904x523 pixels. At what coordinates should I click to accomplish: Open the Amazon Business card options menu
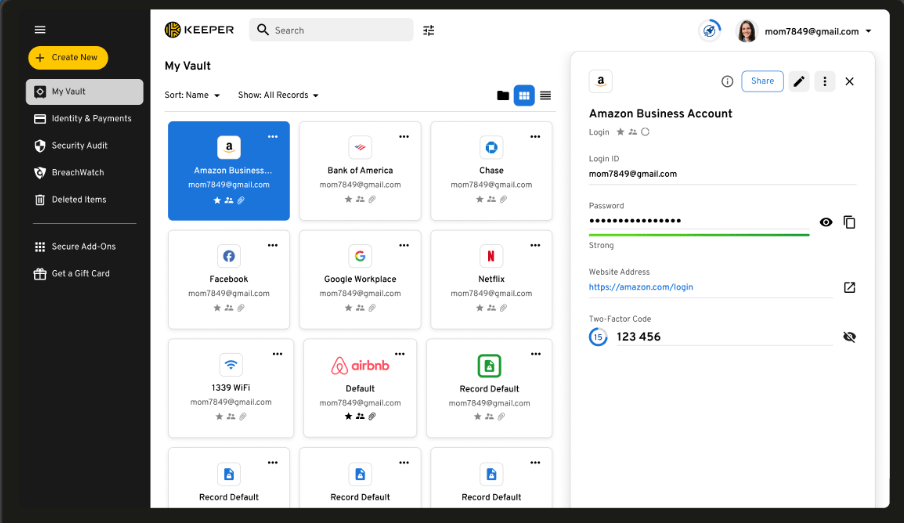(273, 137)
